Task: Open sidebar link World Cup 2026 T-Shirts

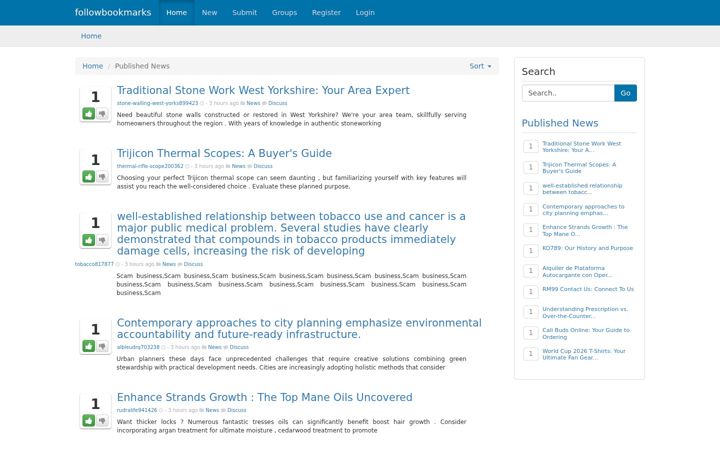Action: pyautogui.click(x=584, y=354)
